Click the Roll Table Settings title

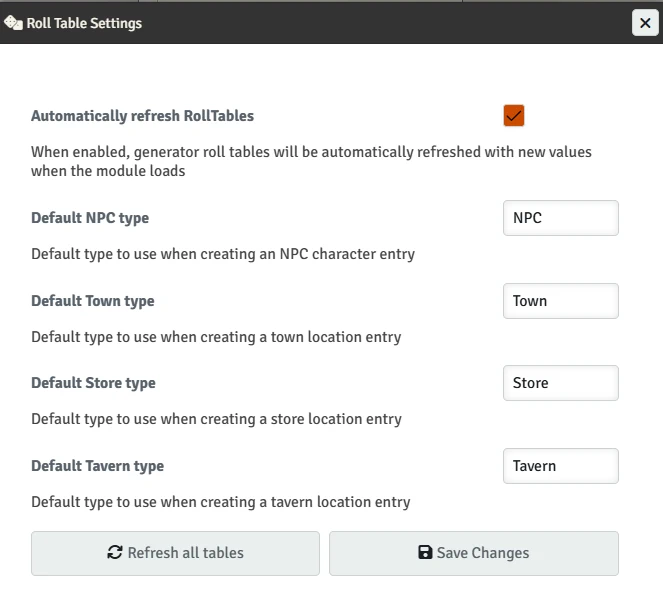(x=84, y=23)
